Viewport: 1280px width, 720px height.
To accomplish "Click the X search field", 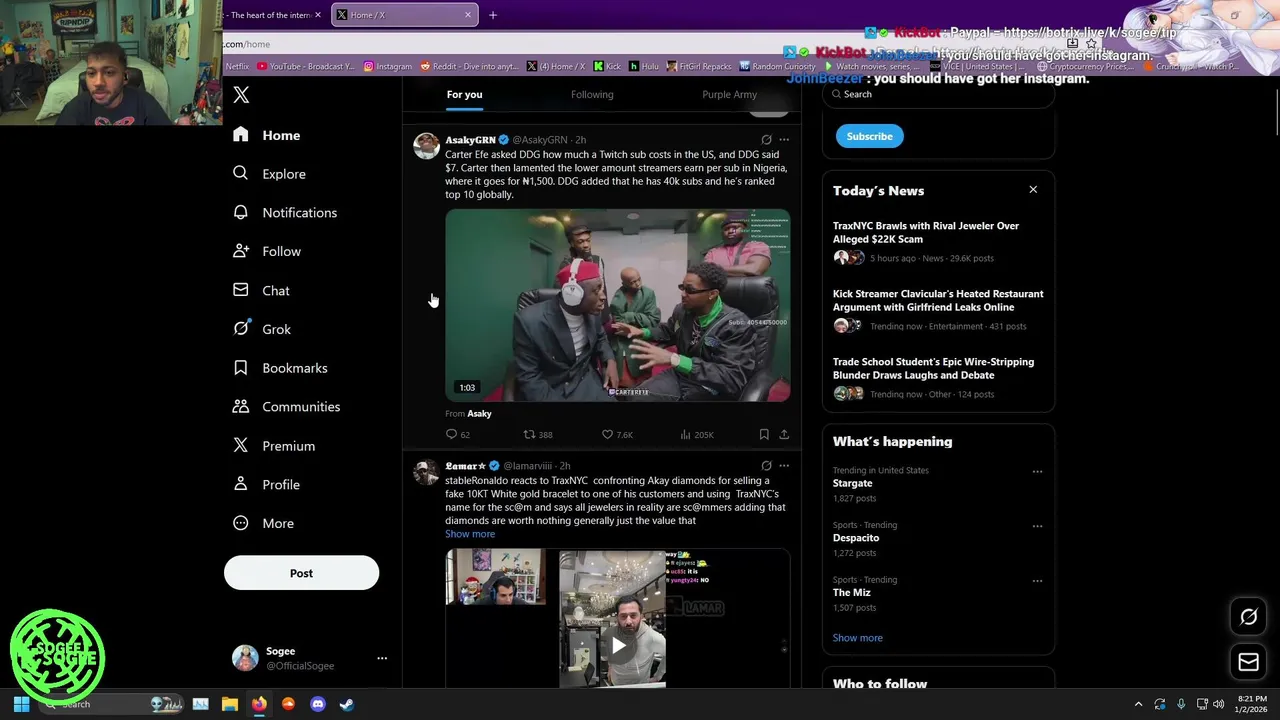I will [x=938, y=94].
